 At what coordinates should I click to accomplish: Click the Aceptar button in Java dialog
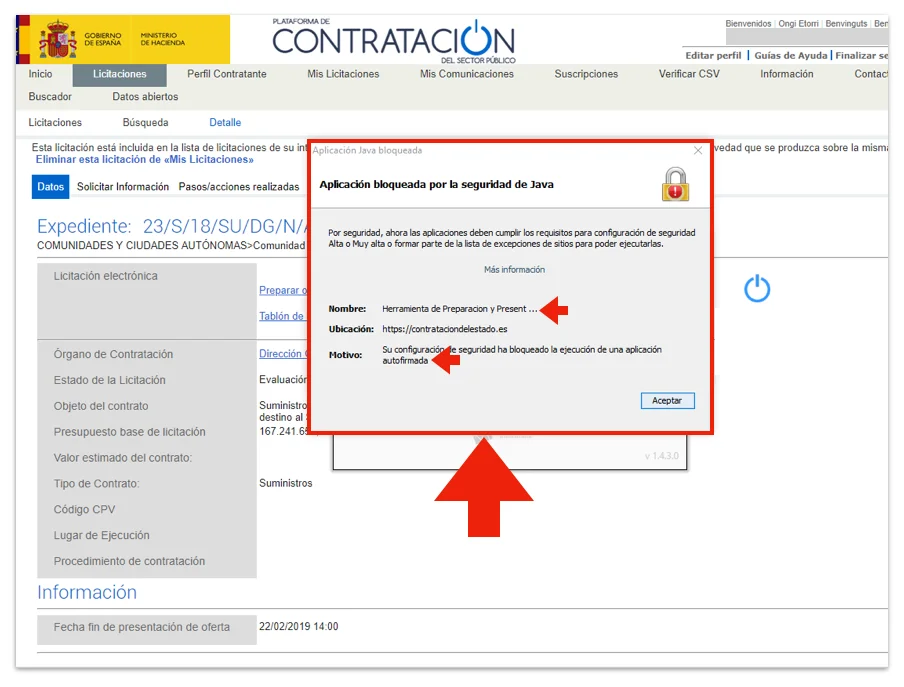click(667, 401)
